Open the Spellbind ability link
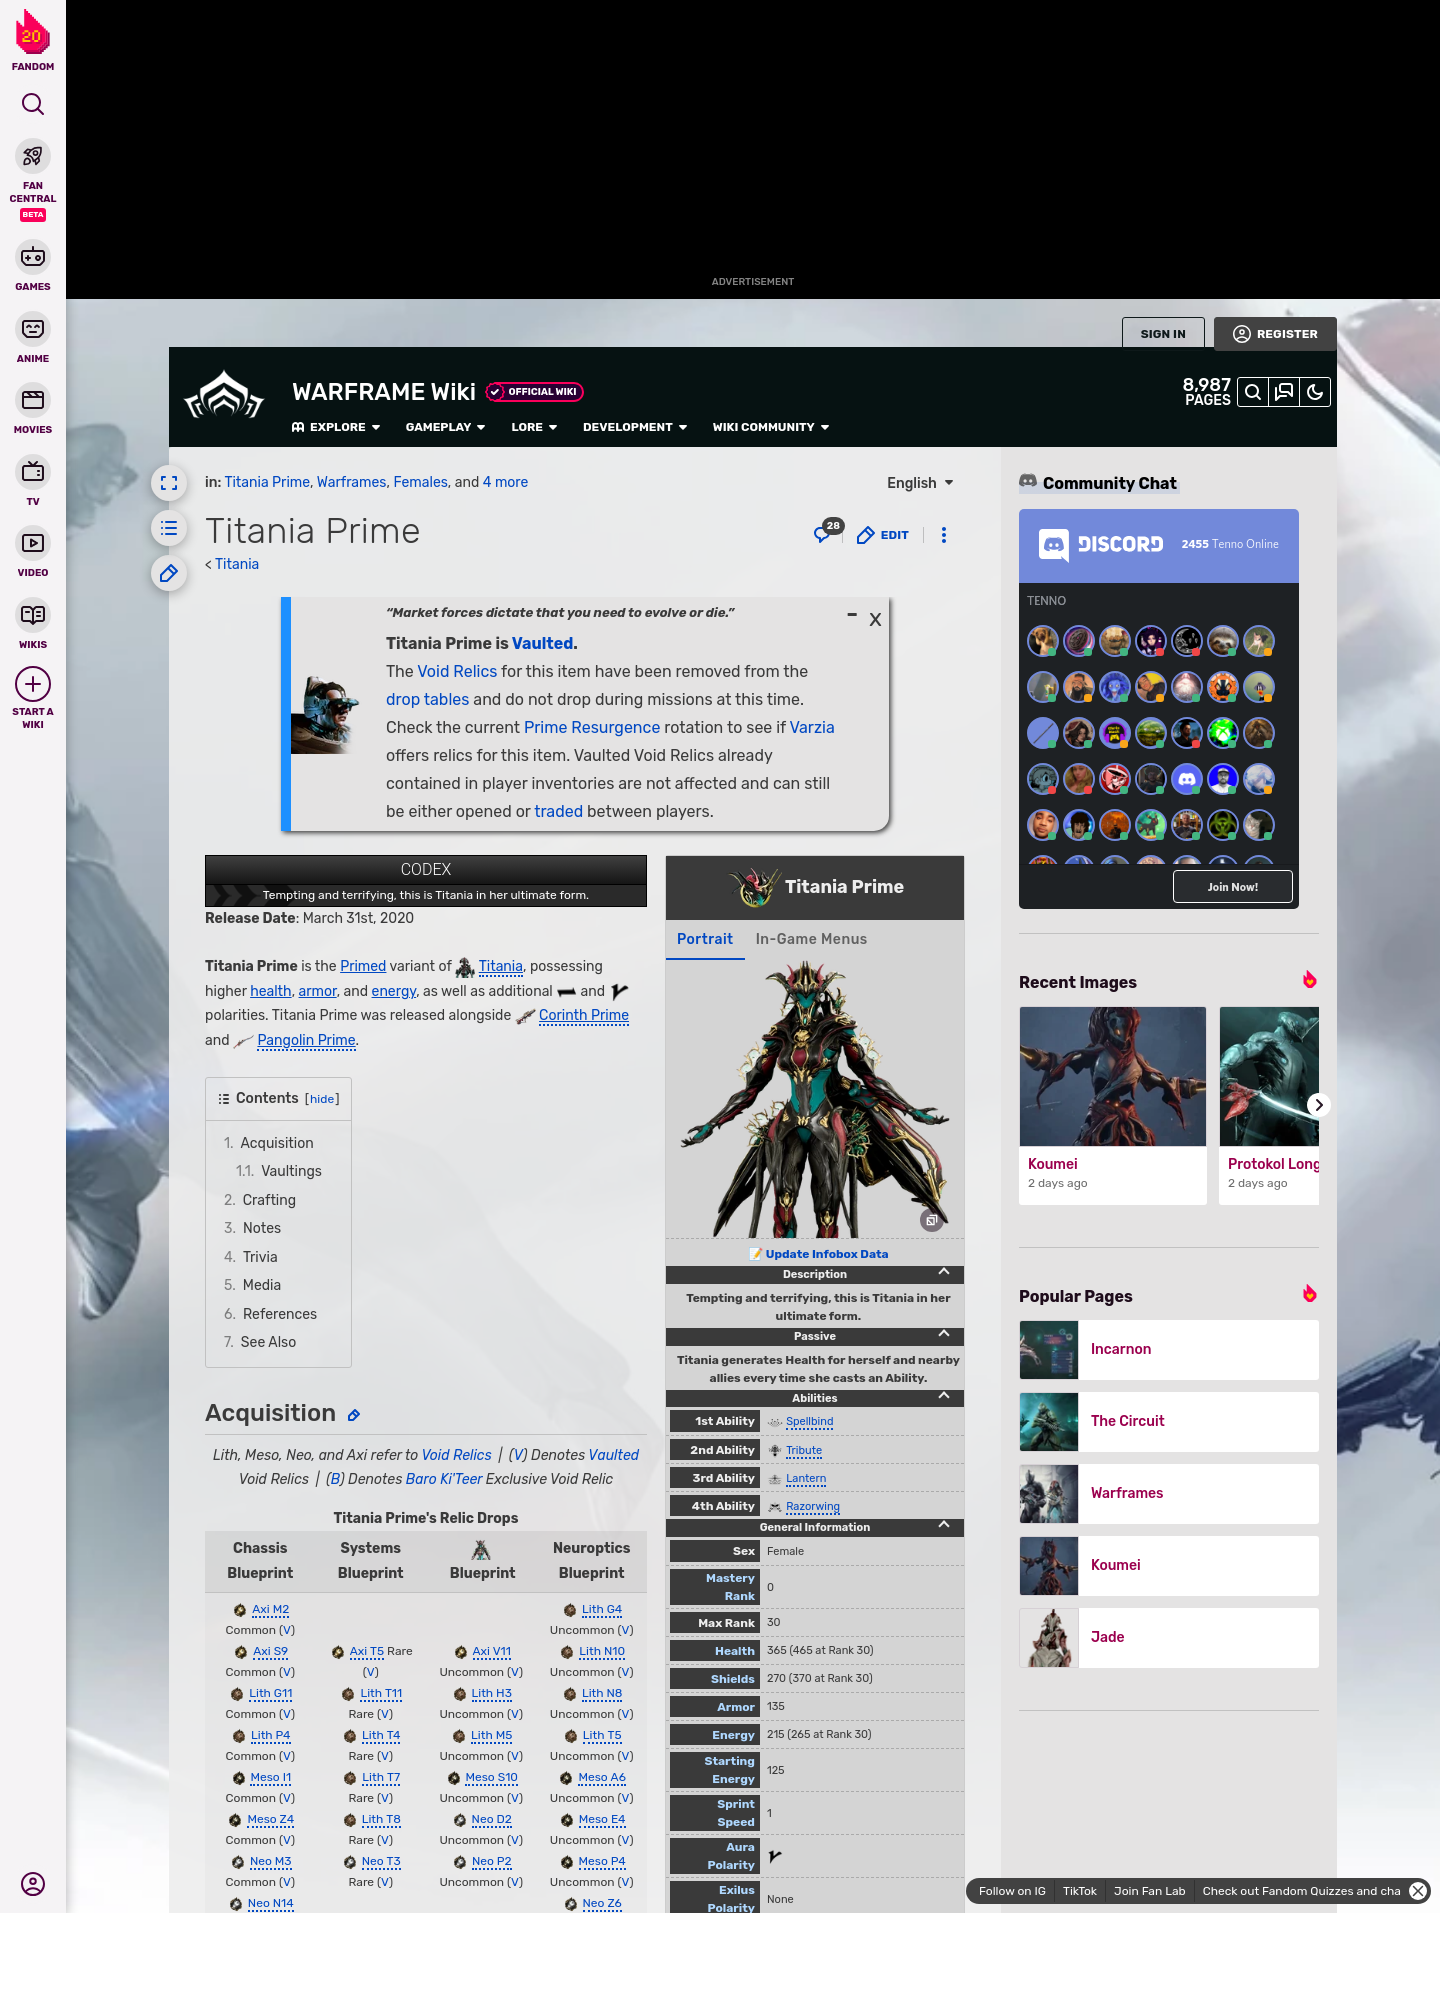 pyautogui.click(x=809, y=1421)
